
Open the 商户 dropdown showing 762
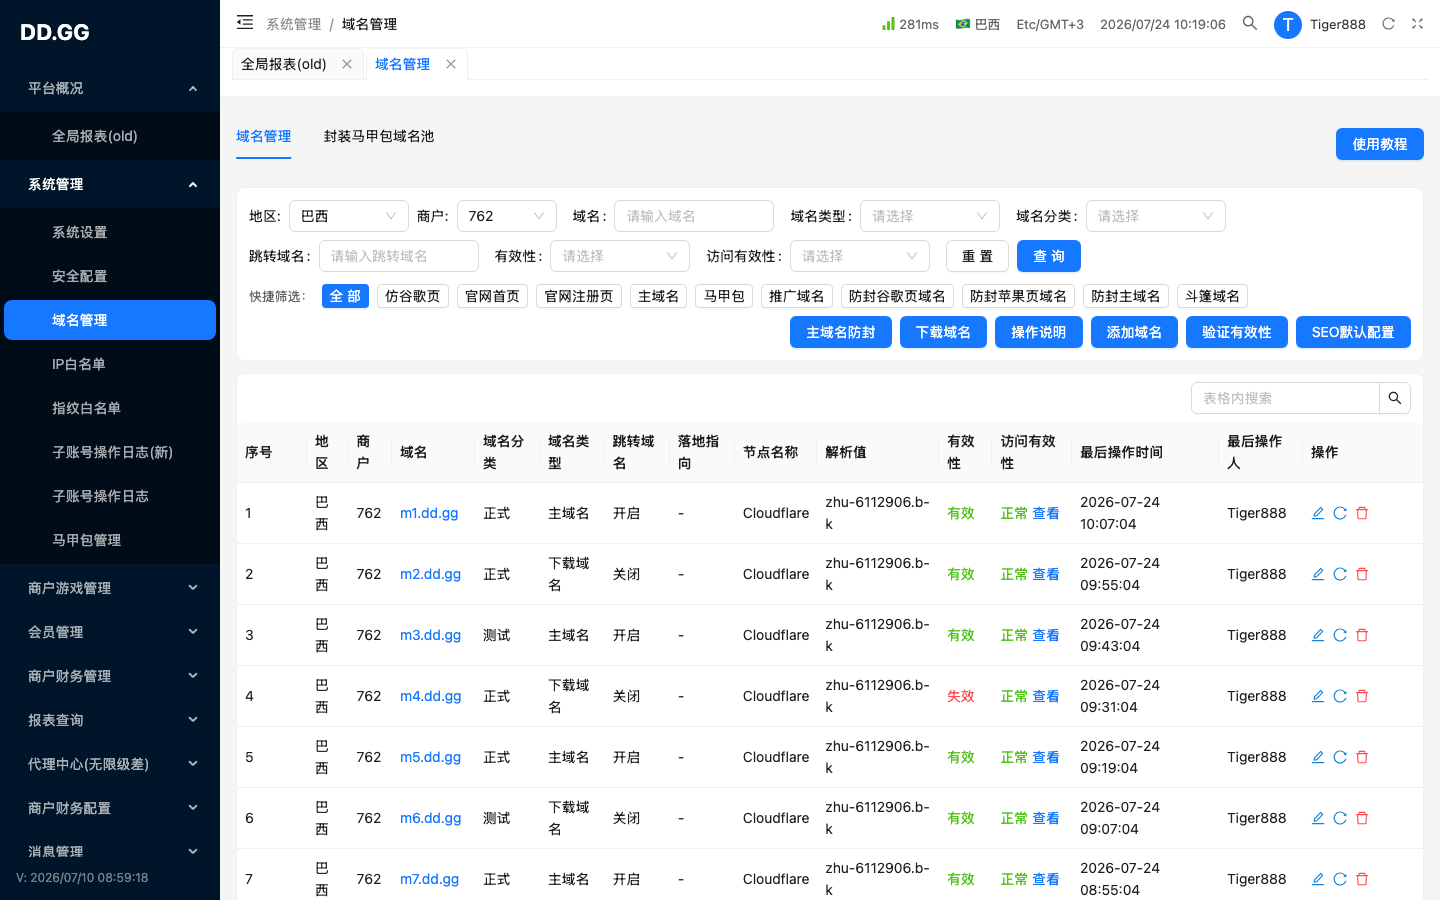pyautogui.click(x=507, y=216)
